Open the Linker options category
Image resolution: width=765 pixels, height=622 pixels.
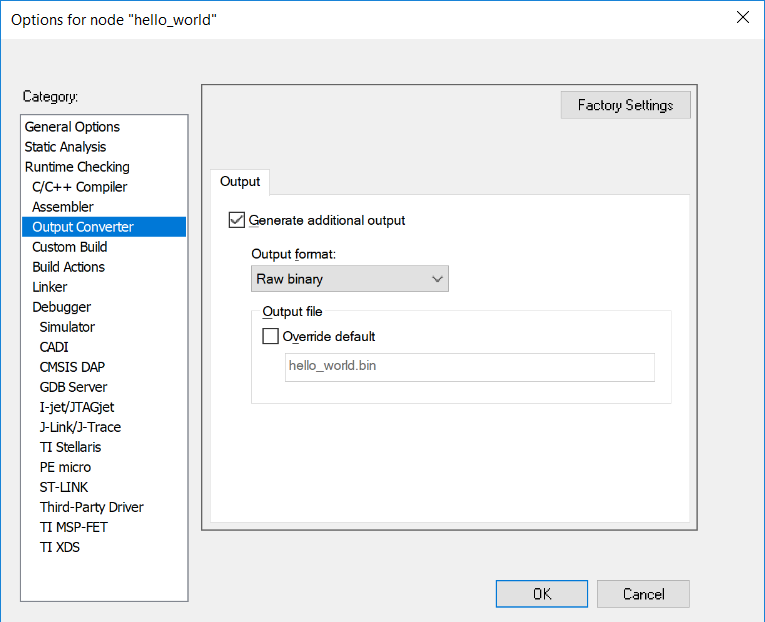click(50, 287)
